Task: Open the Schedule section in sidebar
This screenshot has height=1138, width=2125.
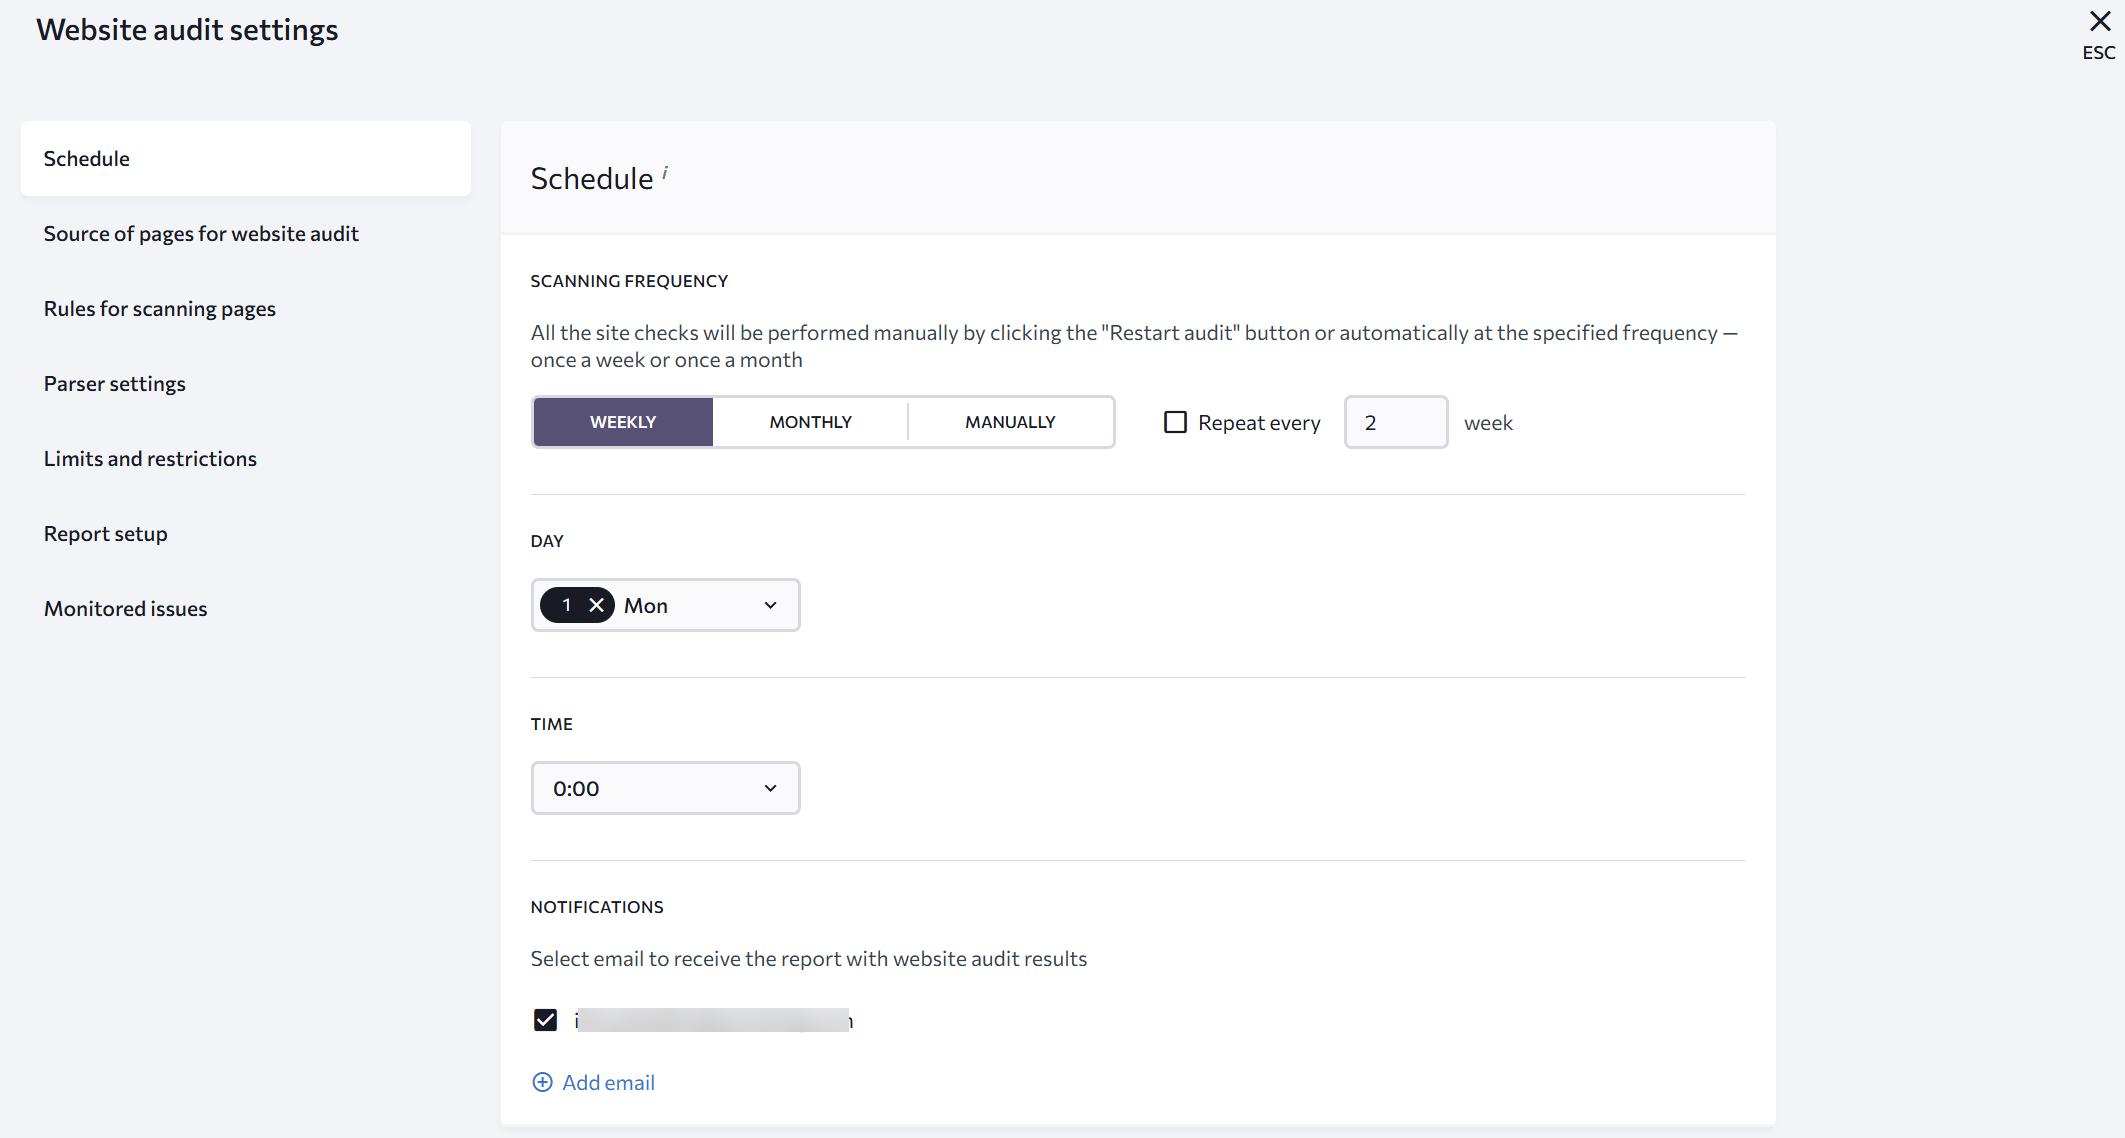Action: [246, 159]
